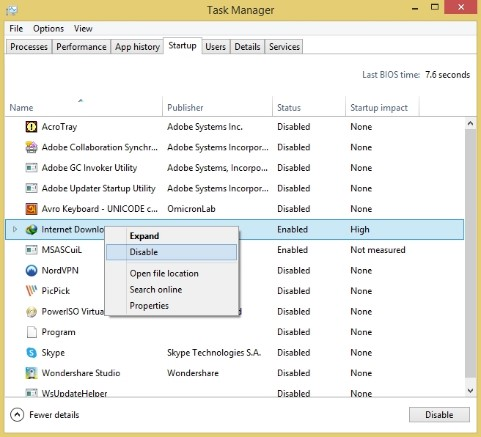This screenshot has width=481, height=437.
Task: Click the High startup impact value
Action: coord(360,230)
